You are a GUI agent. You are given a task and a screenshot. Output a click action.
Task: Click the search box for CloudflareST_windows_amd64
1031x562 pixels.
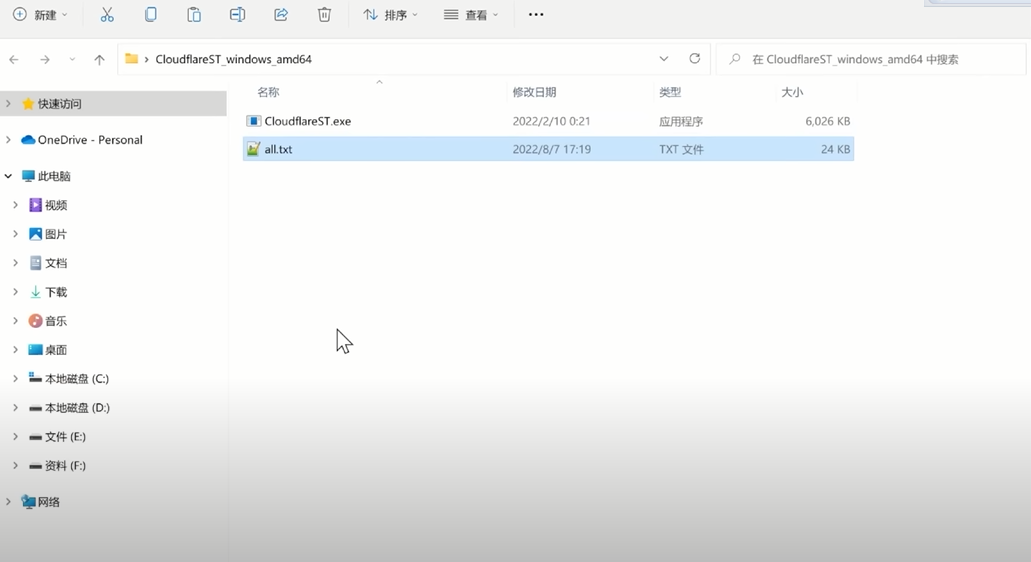tap(870, 59)
